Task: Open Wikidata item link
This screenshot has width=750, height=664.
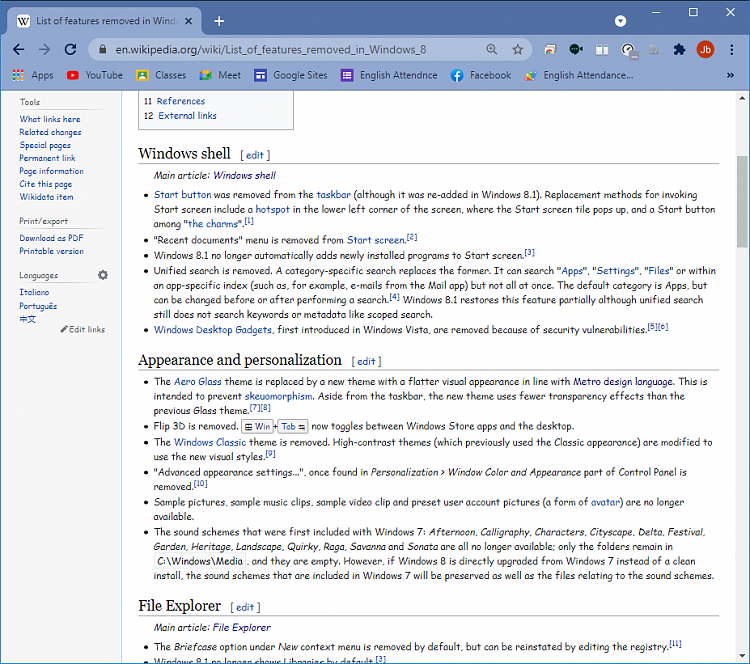Action: pyautogui.click(x=46, y=197)
